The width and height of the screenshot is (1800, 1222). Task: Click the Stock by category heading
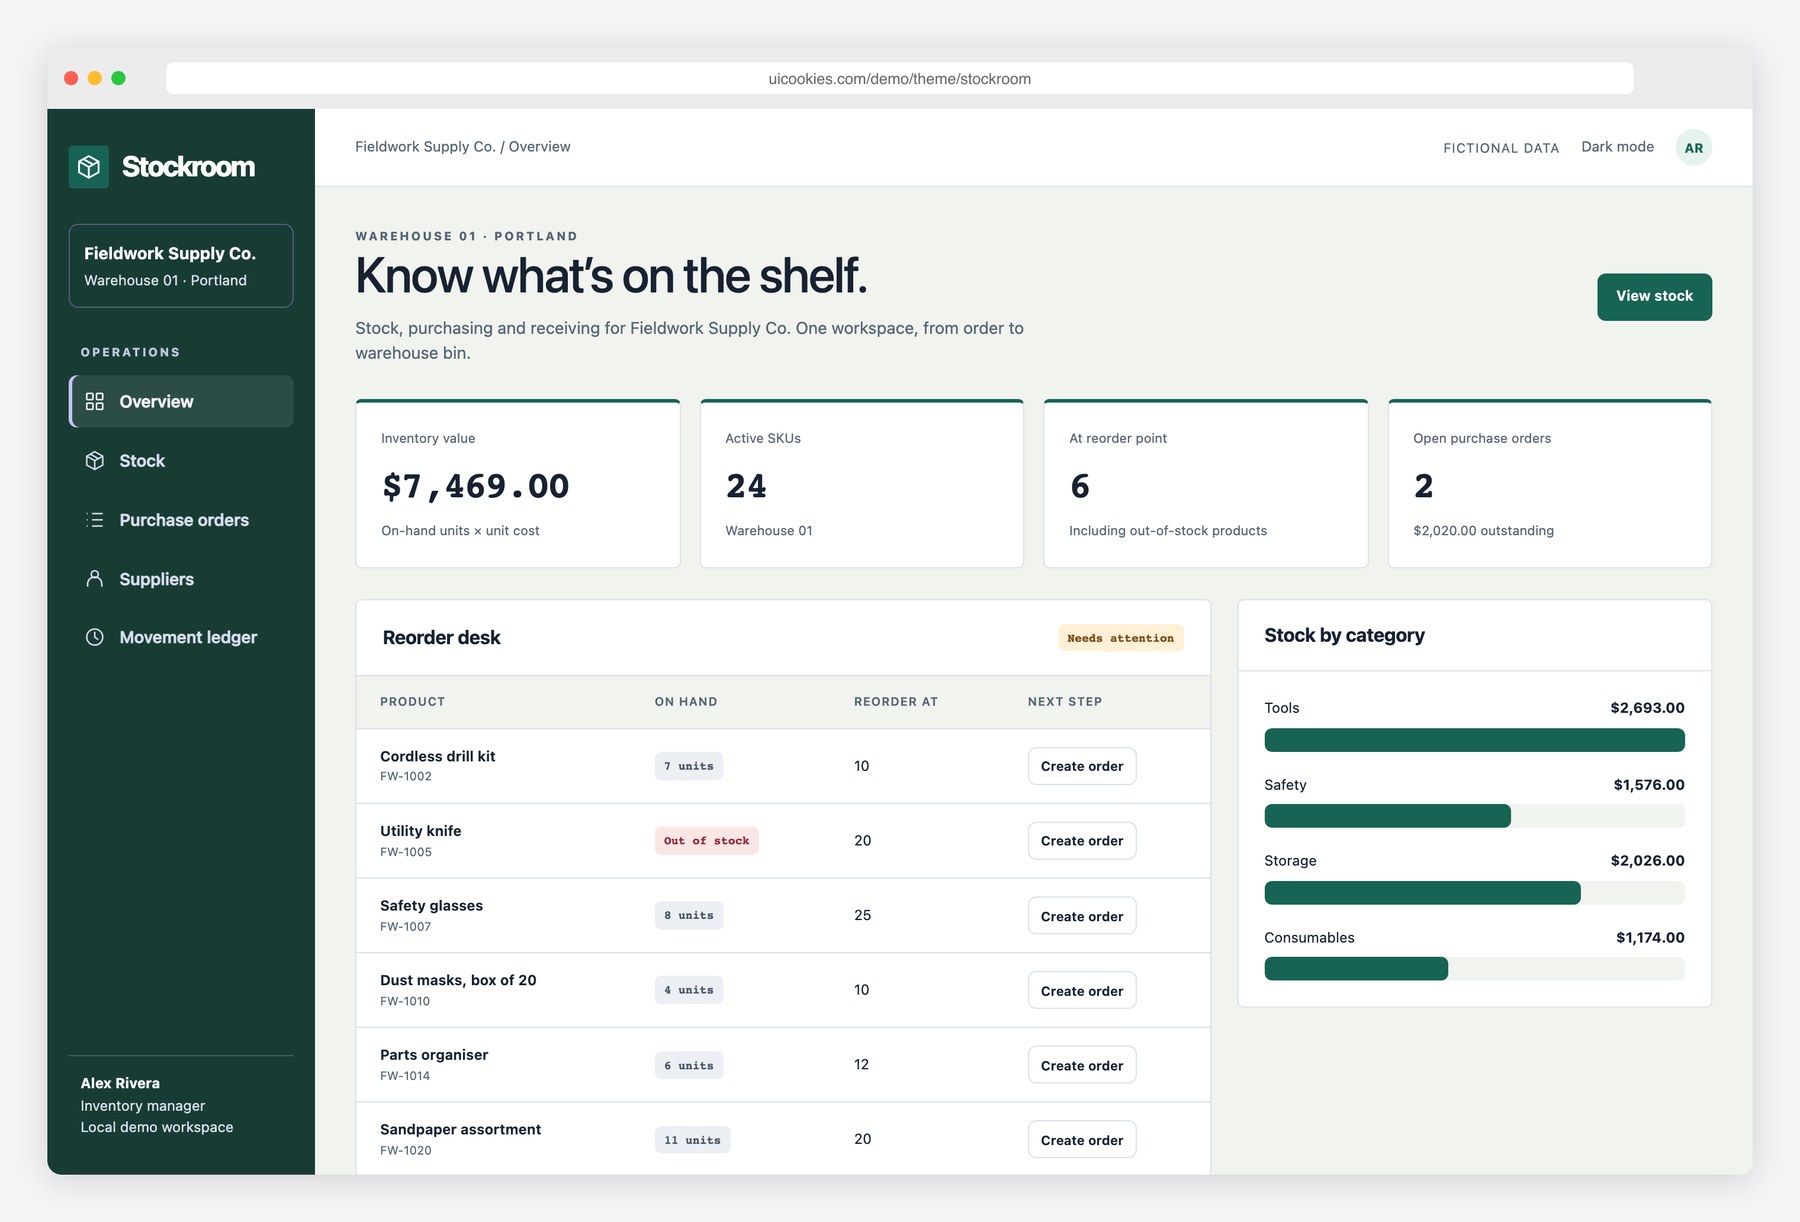(1344, 636)
